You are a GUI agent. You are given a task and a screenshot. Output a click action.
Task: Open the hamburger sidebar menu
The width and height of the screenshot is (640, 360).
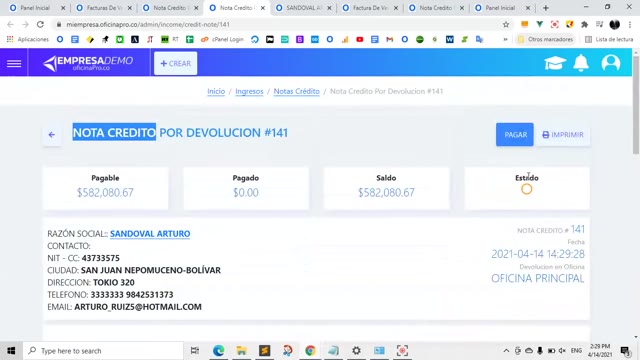(14, 63)
